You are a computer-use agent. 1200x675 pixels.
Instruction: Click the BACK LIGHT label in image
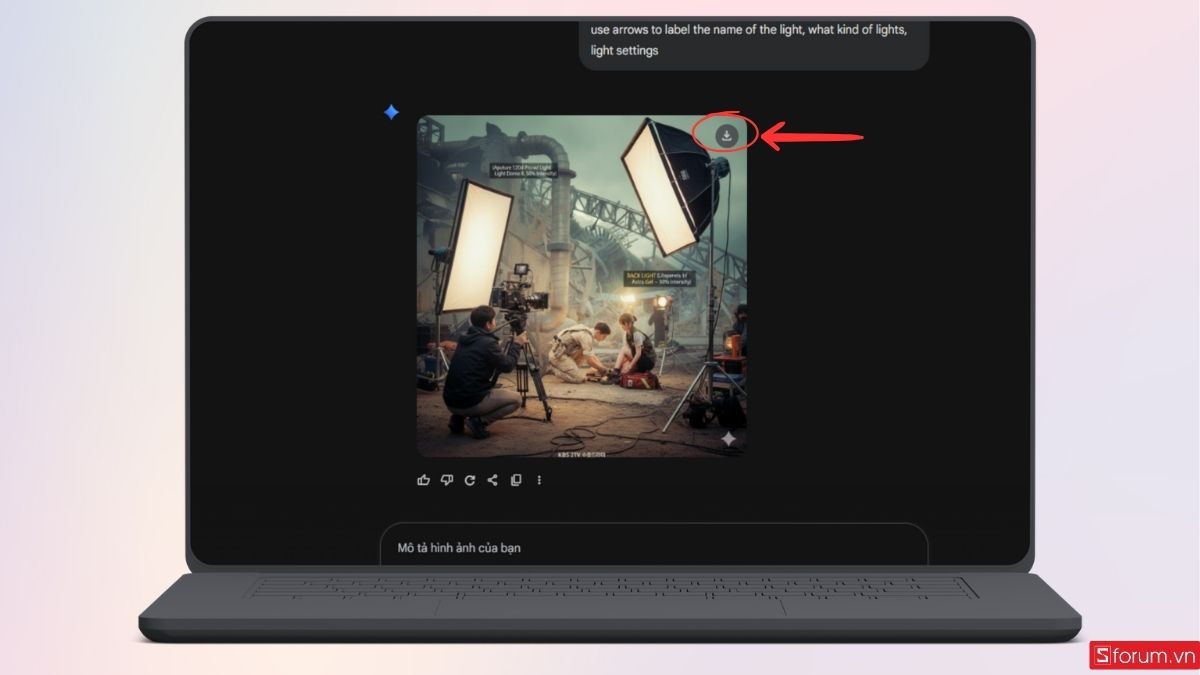661,277
